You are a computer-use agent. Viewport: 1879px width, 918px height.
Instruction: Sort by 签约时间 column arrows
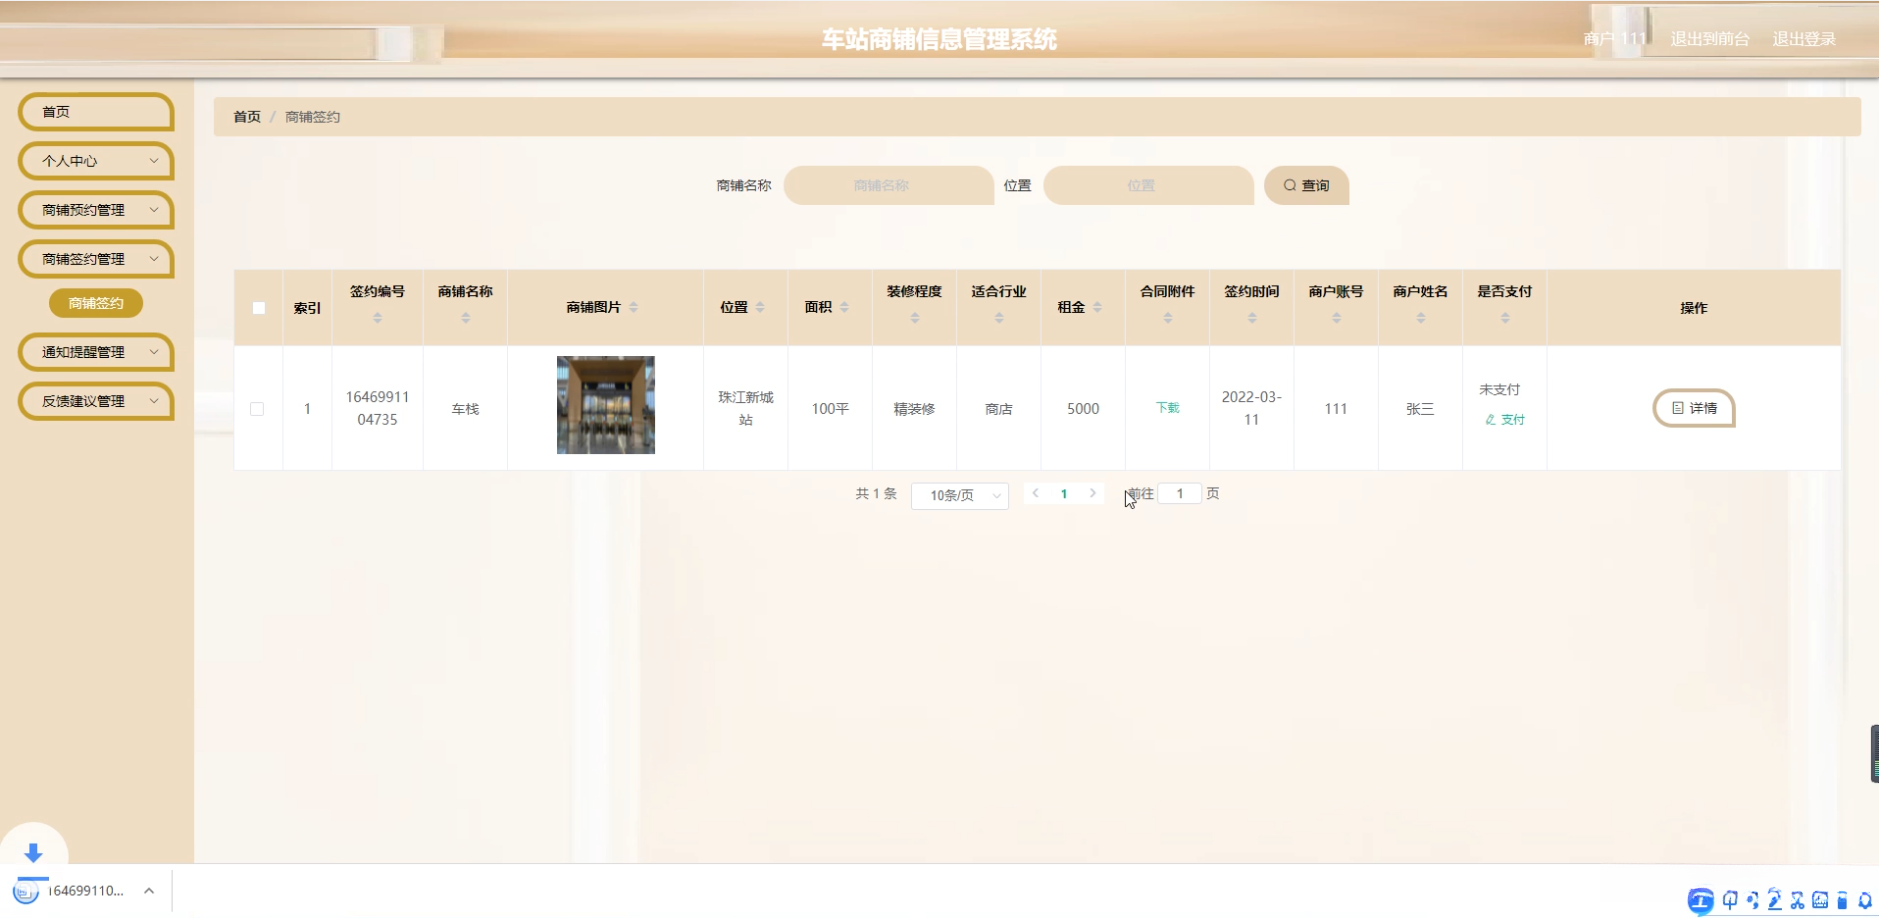[1252, 318]
